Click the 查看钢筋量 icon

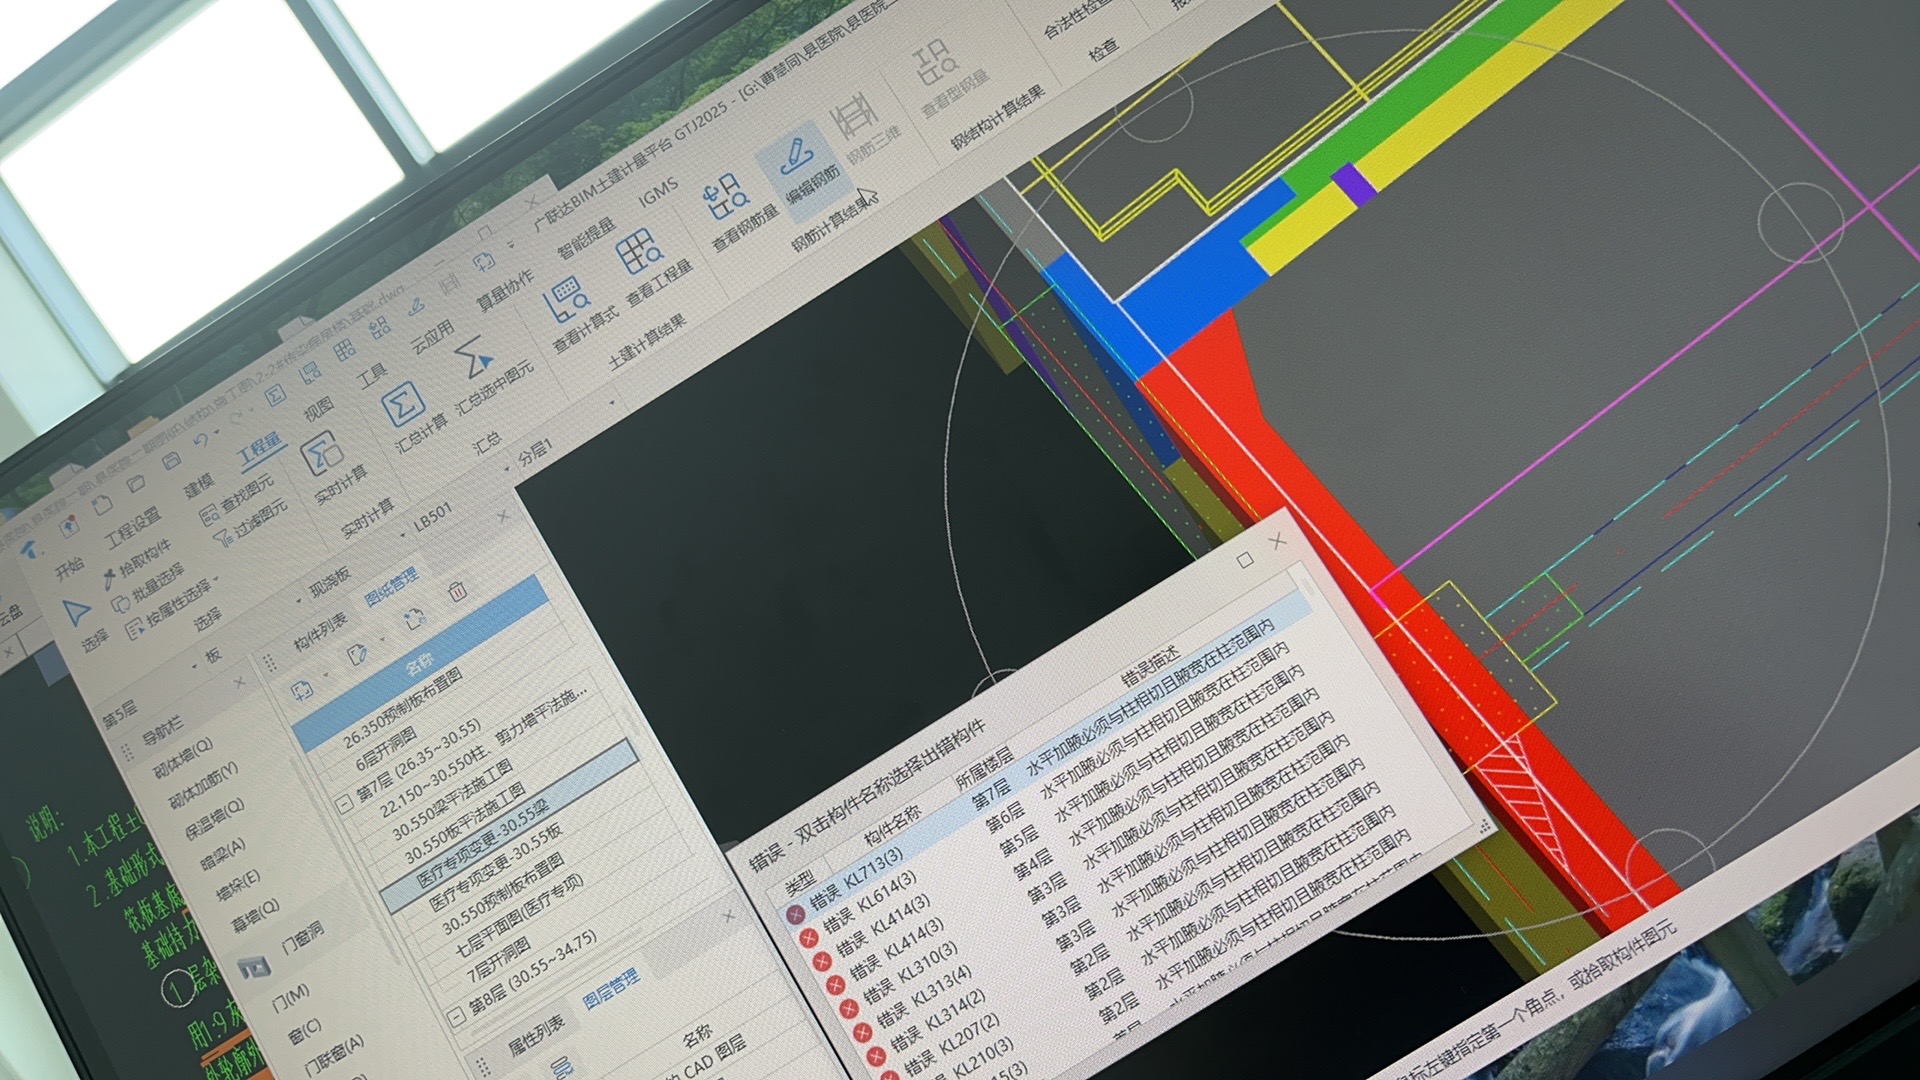coord(725,197)
